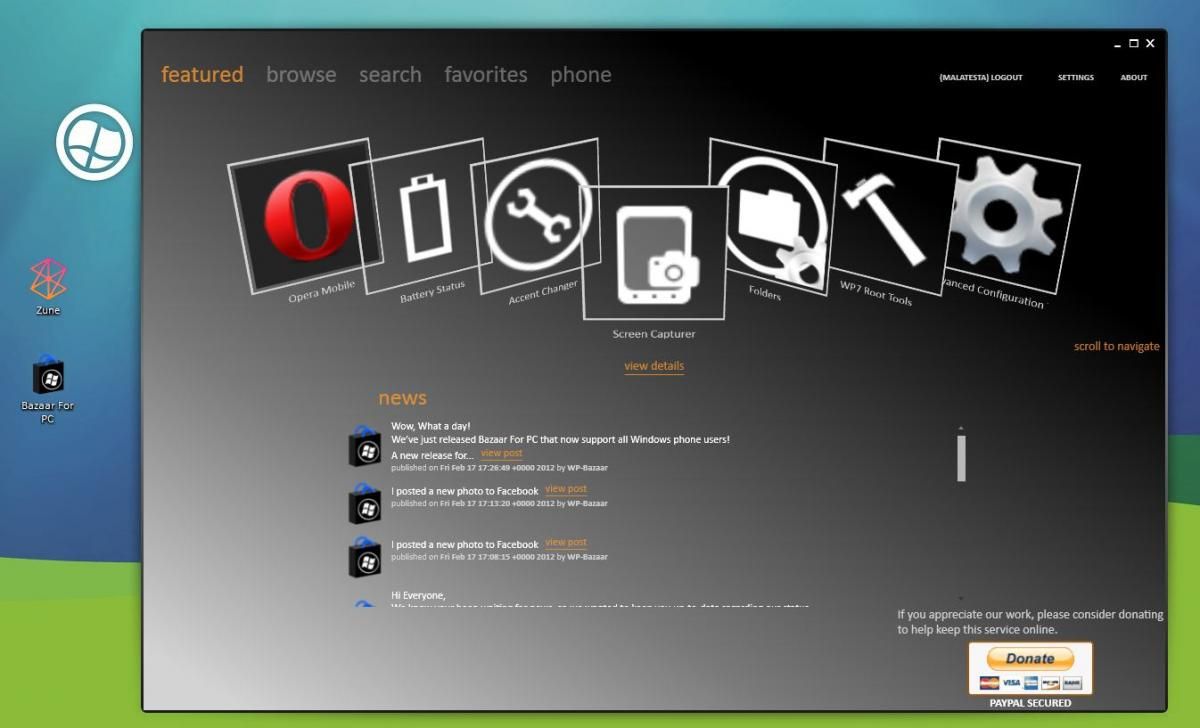Go to the favorites tab
Viewport: 1200px width, 728px height.
(486, 74)
